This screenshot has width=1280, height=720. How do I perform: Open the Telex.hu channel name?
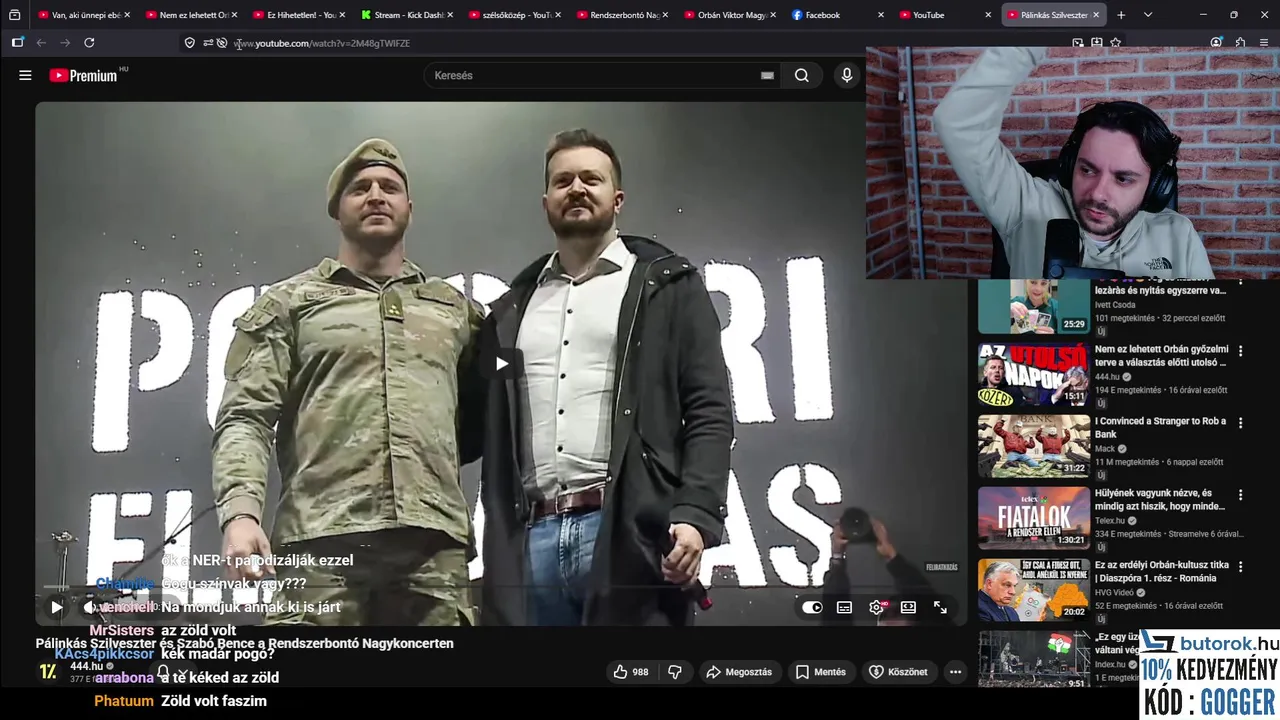(x=1110, y=520)
